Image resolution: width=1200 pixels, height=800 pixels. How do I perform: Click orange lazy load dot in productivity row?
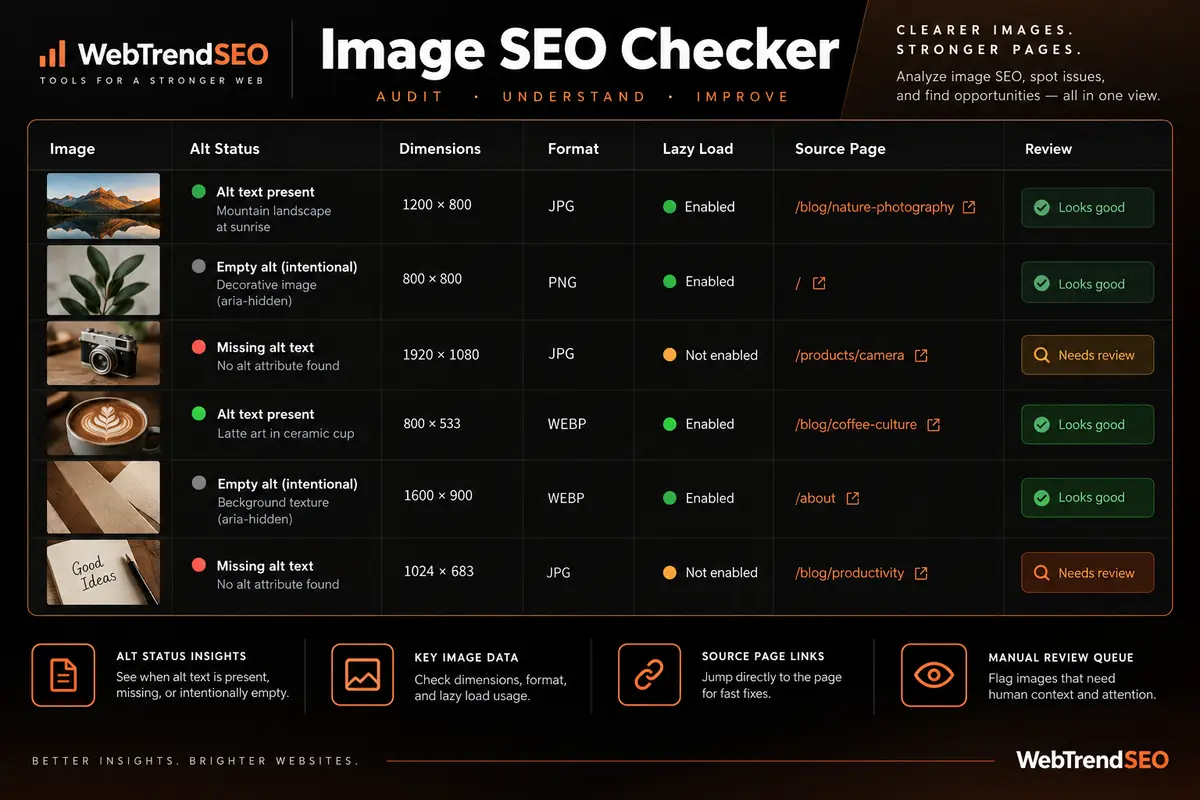click(670, 573)
